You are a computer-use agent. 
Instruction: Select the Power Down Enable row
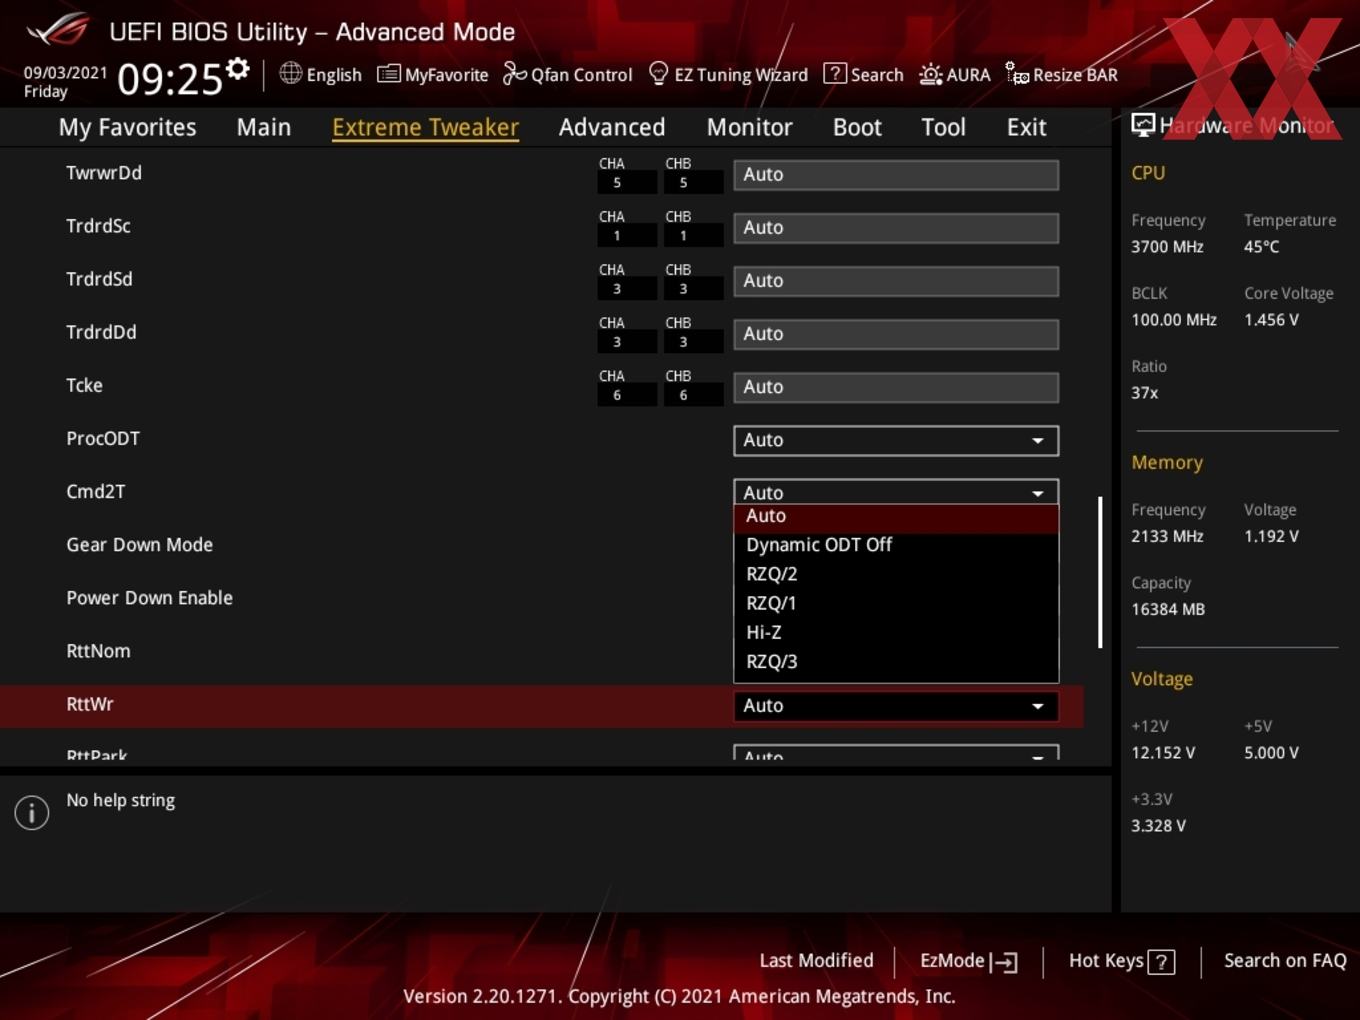pos(149,598)
